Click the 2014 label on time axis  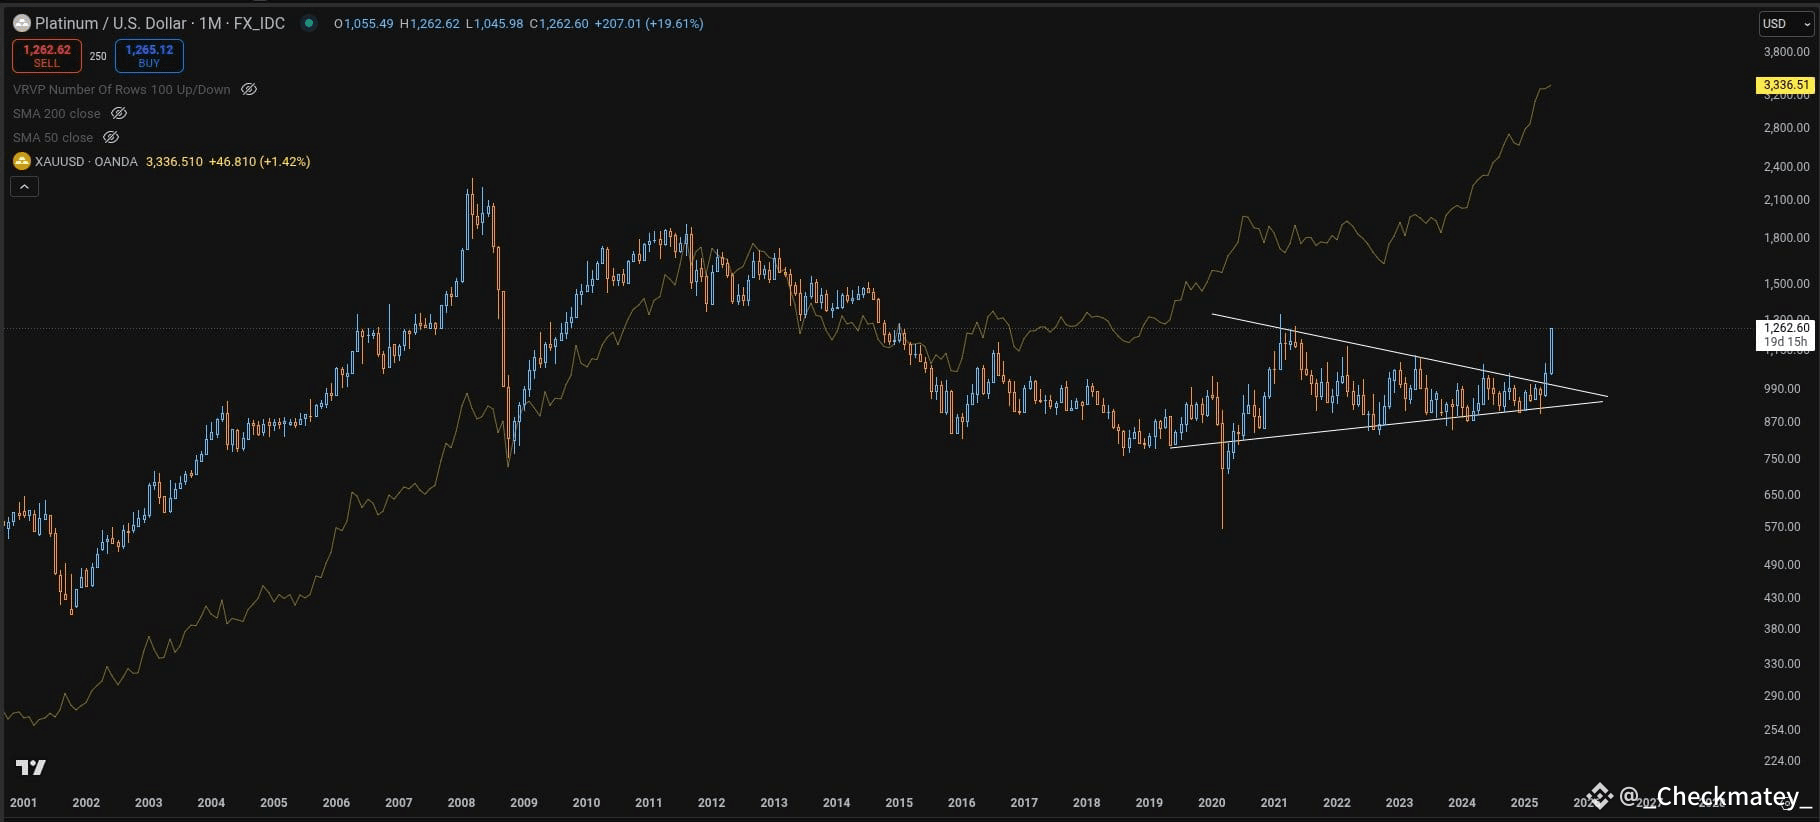coord(837,803)
